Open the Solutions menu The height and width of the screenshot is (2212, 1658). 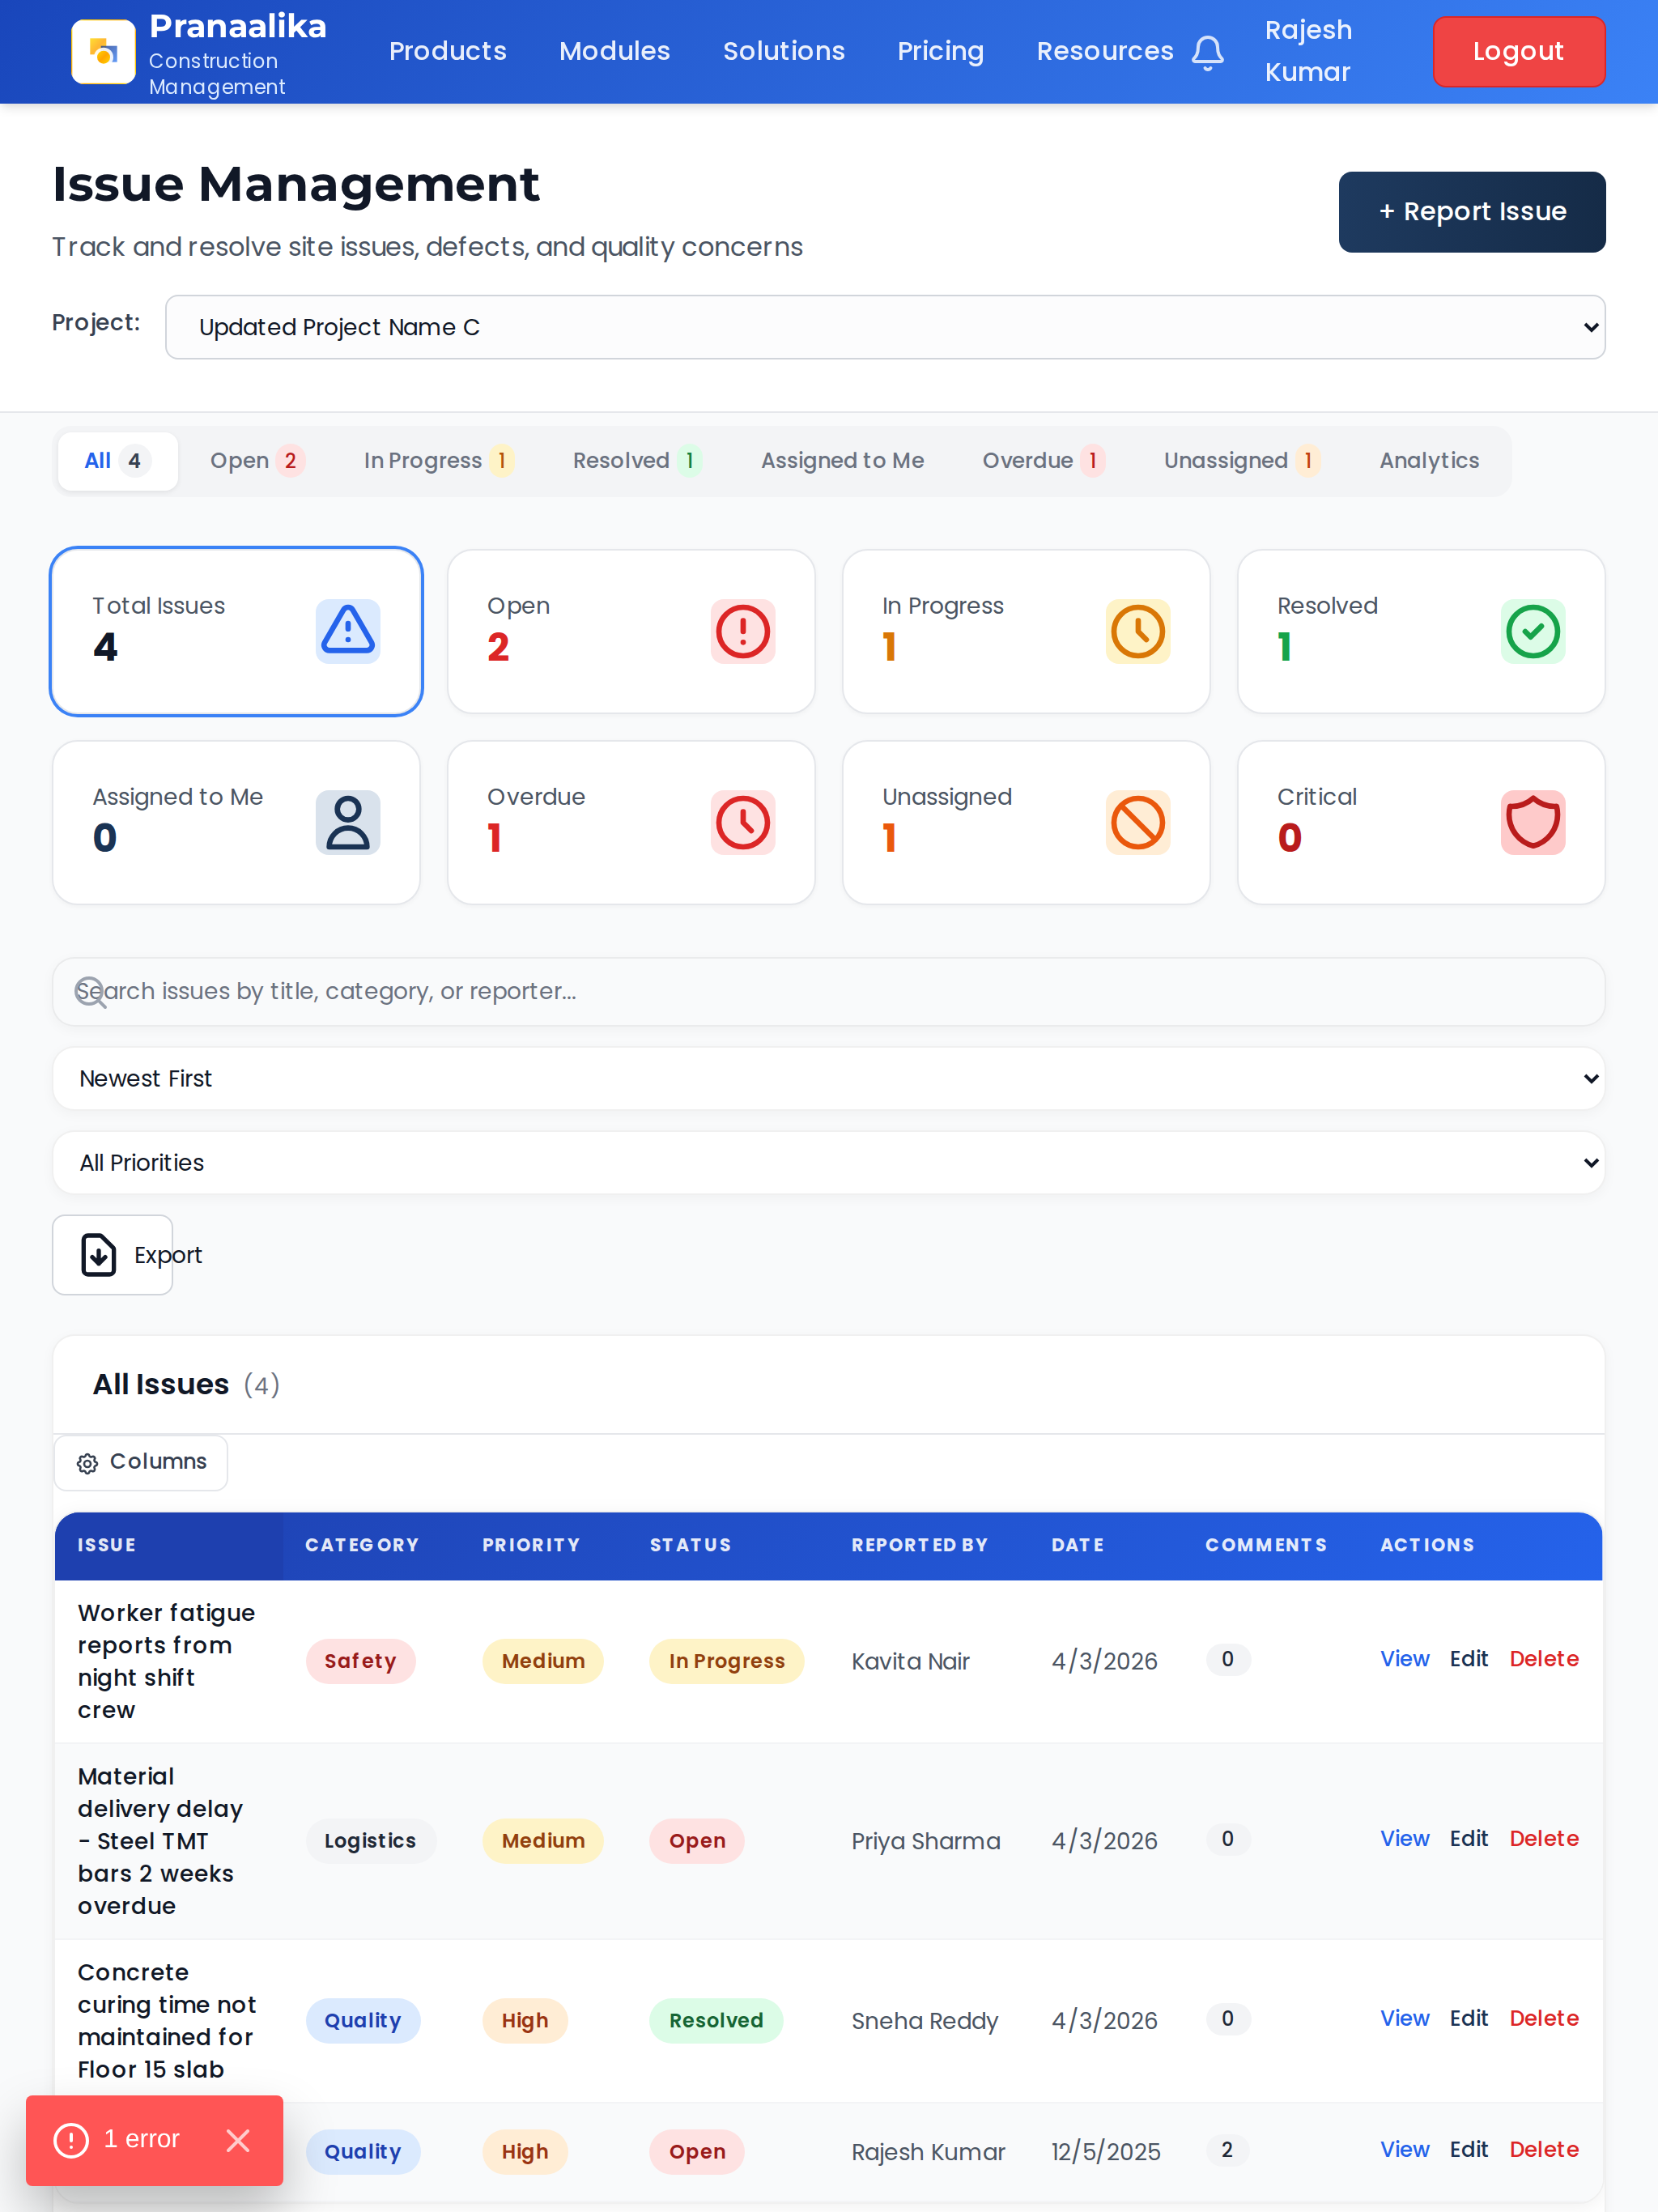784,51
